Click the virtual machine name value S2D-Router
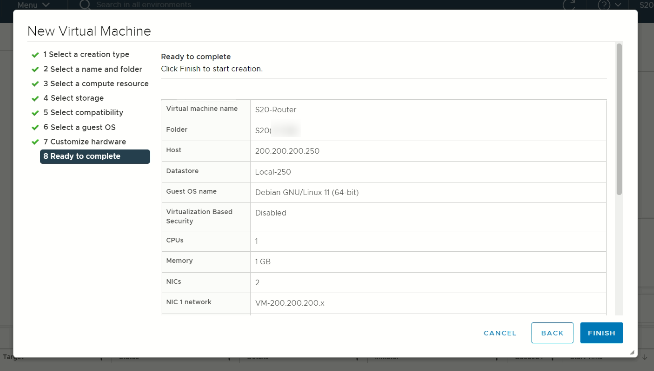654x371 pixels. click(x=276, y=109)
